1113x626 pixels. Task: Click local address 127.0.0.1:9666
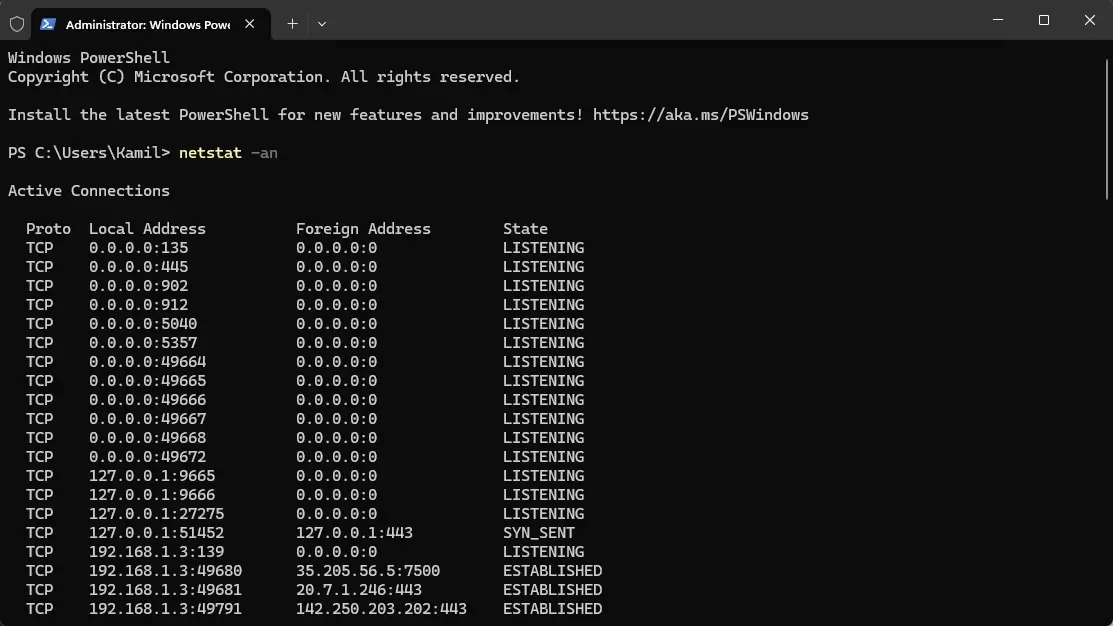152,495
